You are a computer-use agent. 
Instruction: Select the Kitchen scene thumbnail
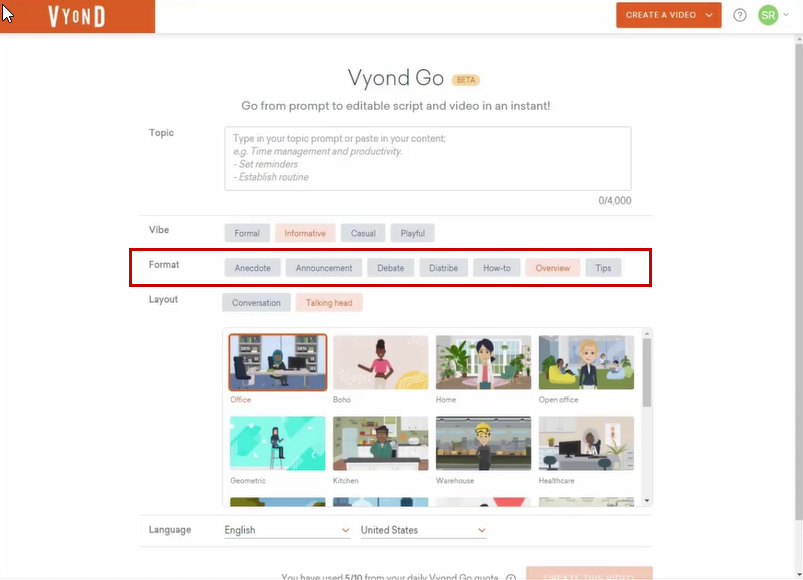click(x=381, y=443)
